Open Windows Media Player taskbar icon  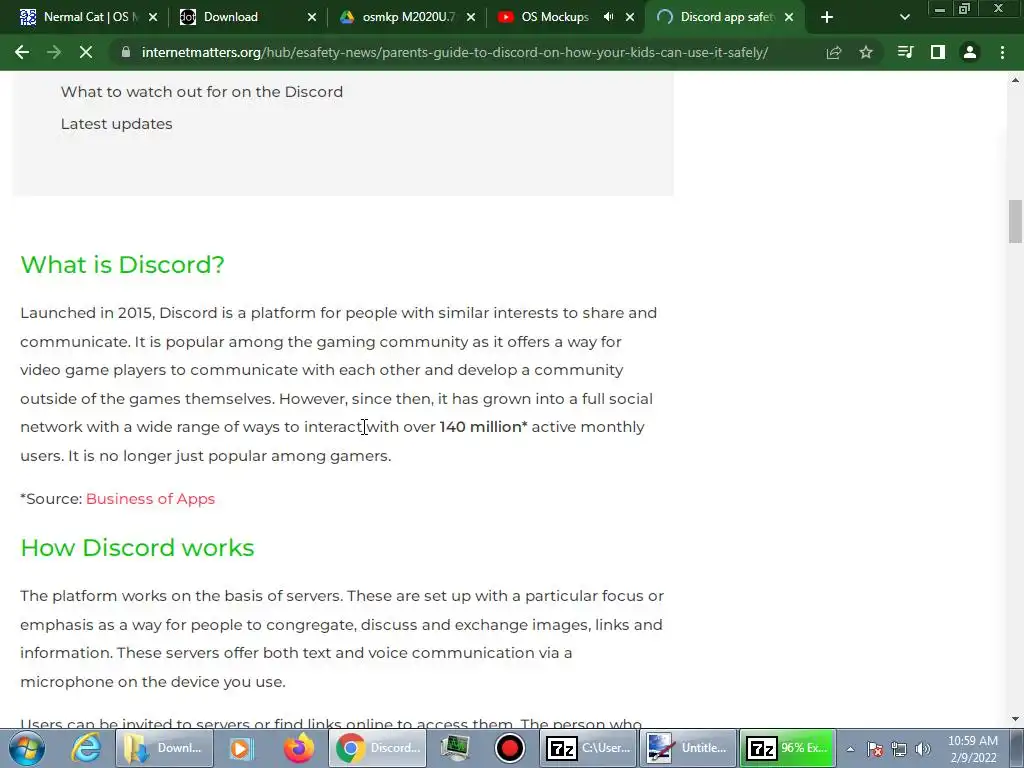coord(241,748)
